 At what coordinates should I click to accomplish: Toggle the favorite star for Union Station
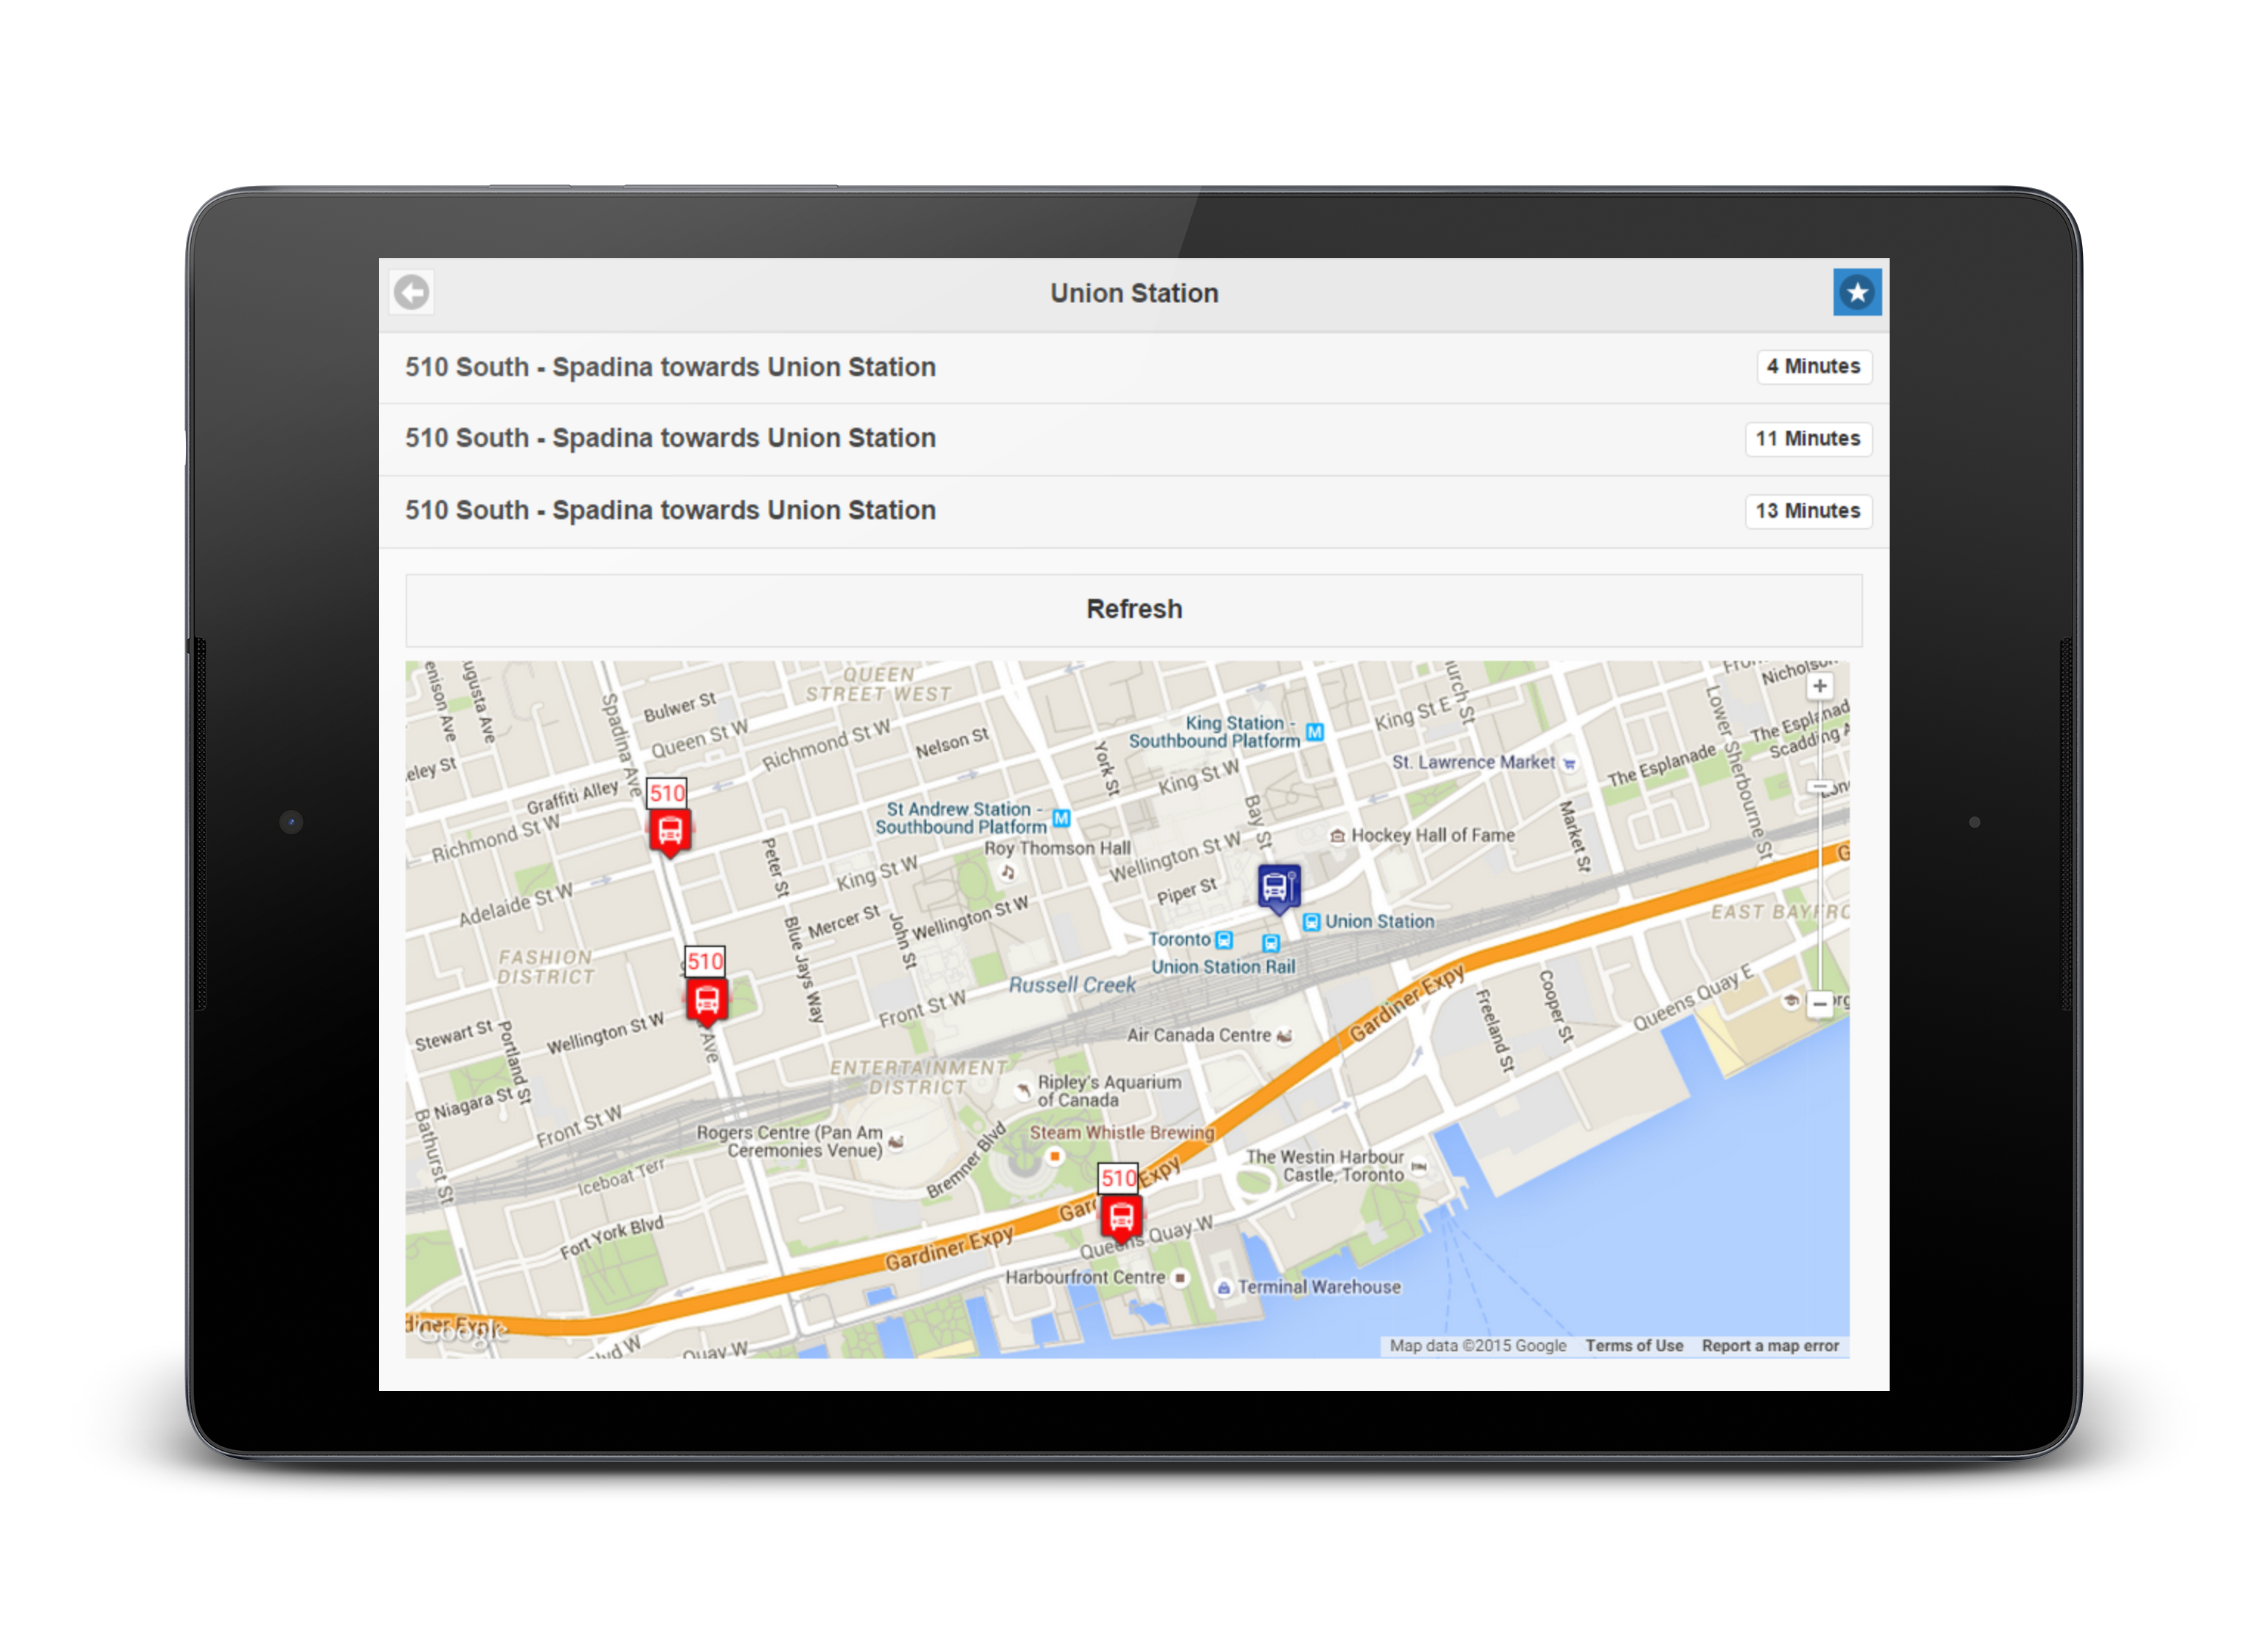click(x=1856, y=292)
